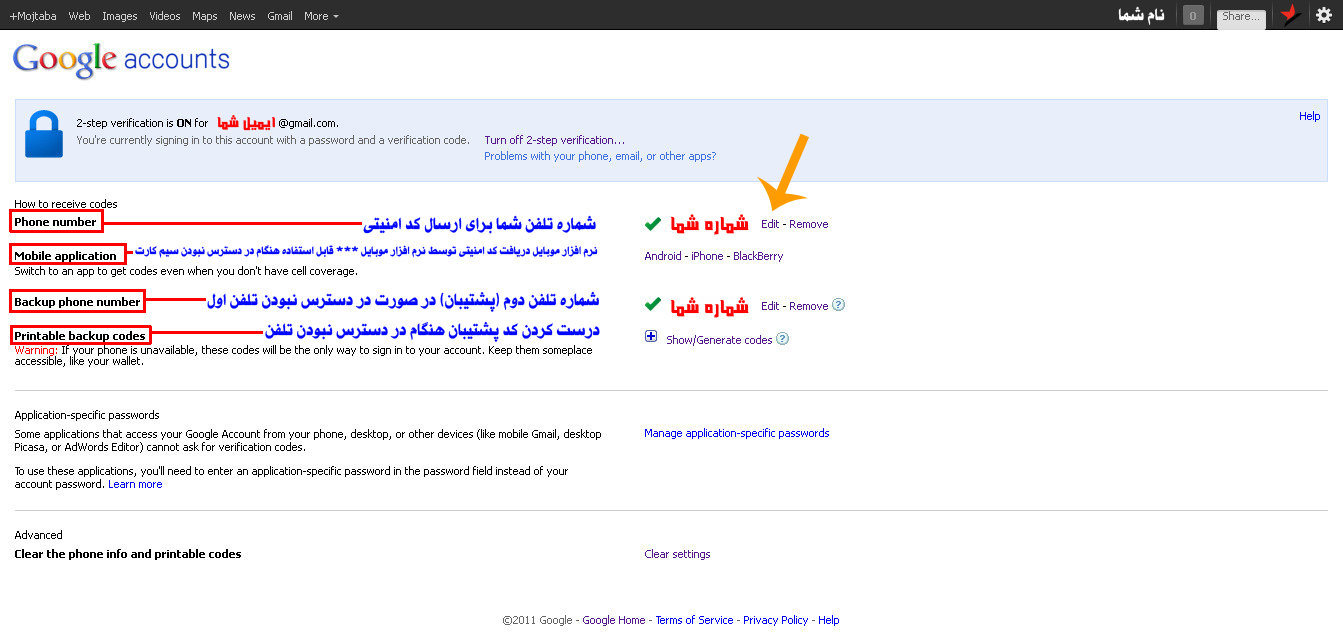Click the Learn more link
Viewport: 1343px width, 640px height.
(x=135, y=484)
